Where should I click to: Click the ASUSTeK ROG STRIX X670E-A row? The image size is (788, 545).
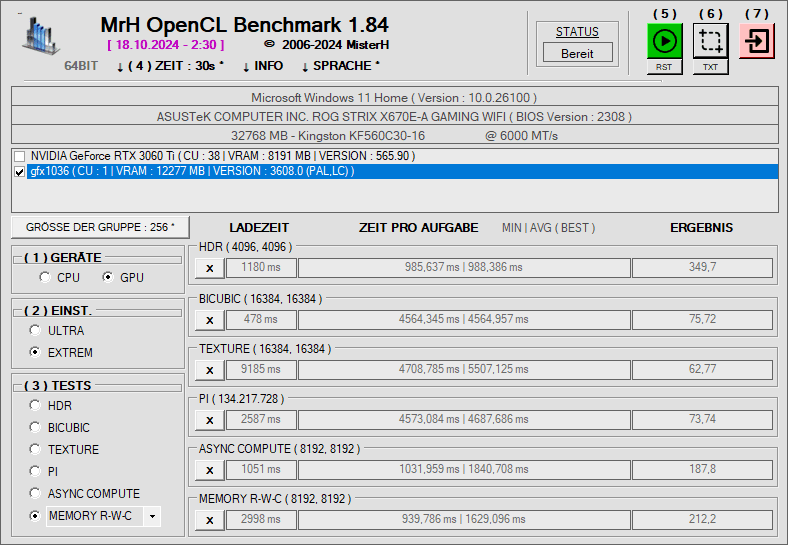tap(395, 117)
